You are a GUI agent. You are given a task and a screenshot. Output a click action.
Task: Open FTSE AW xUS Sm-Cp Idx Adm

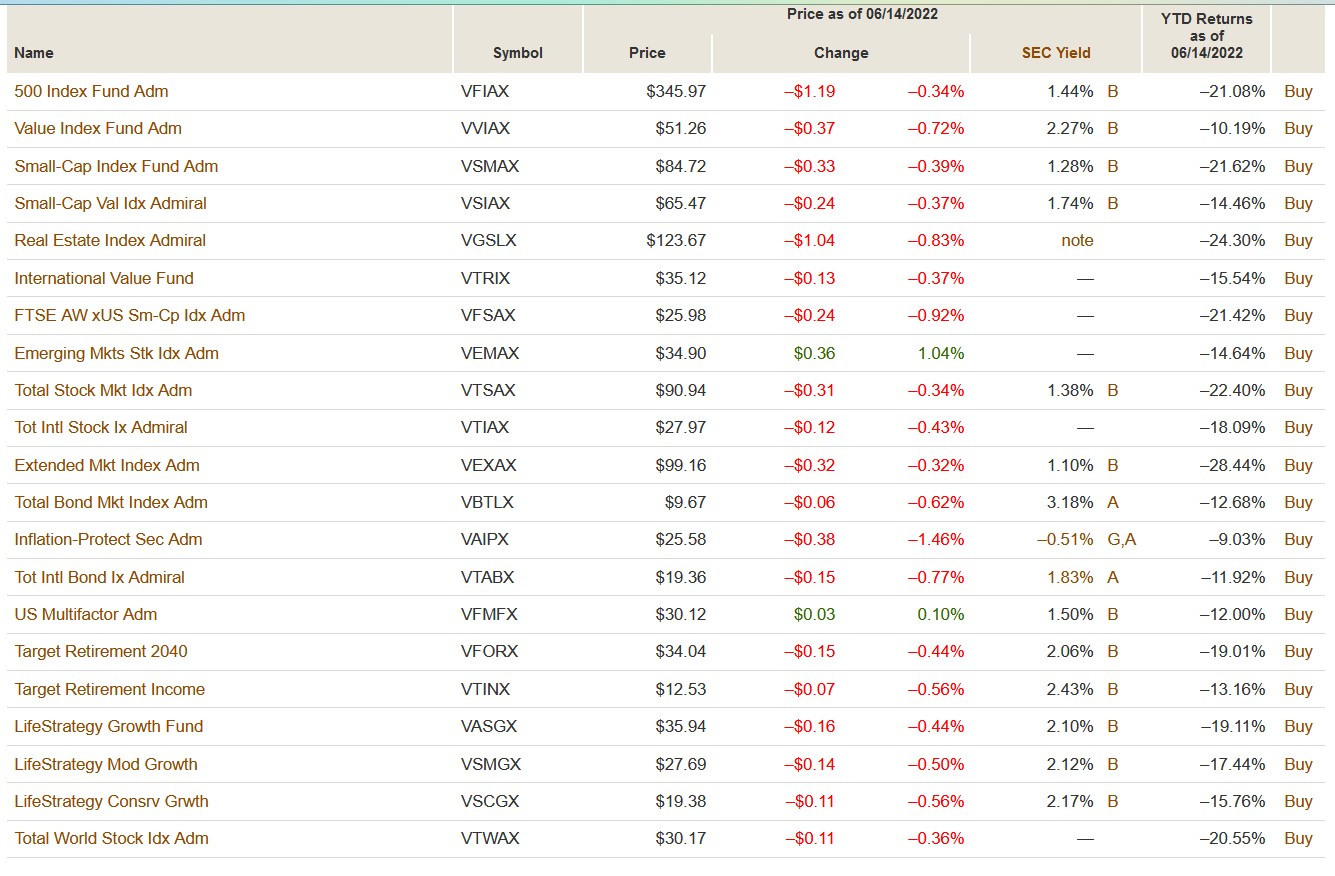130,315
